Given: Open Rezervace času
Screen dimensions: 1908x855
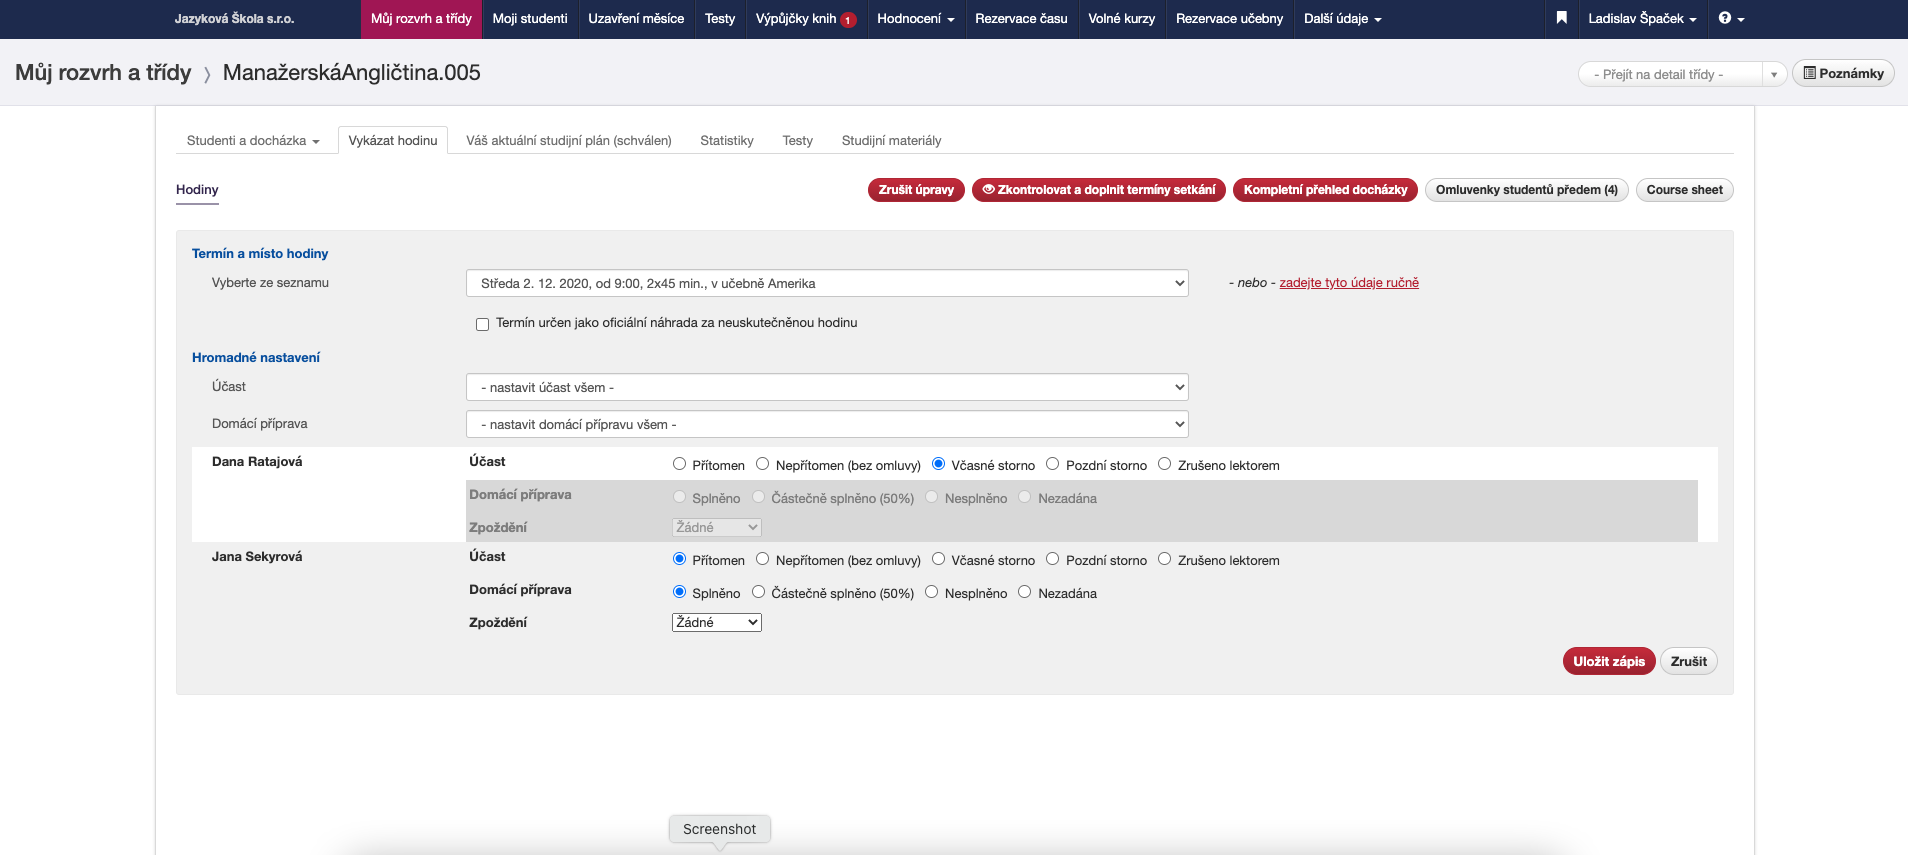Looking at the screenshot, I should [x=1021, y=19].
